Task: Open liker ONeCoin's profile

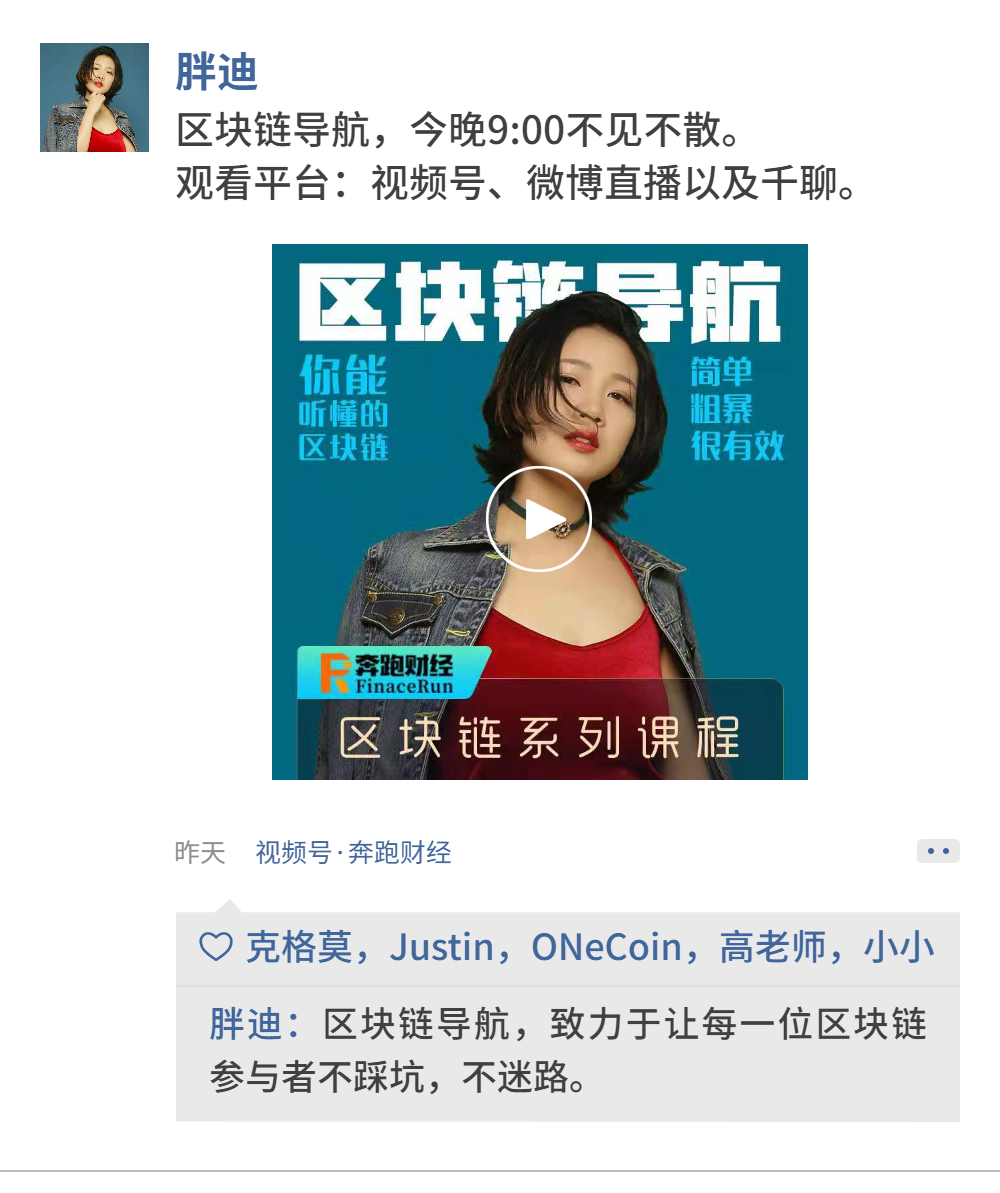Action: click(606, 947)
